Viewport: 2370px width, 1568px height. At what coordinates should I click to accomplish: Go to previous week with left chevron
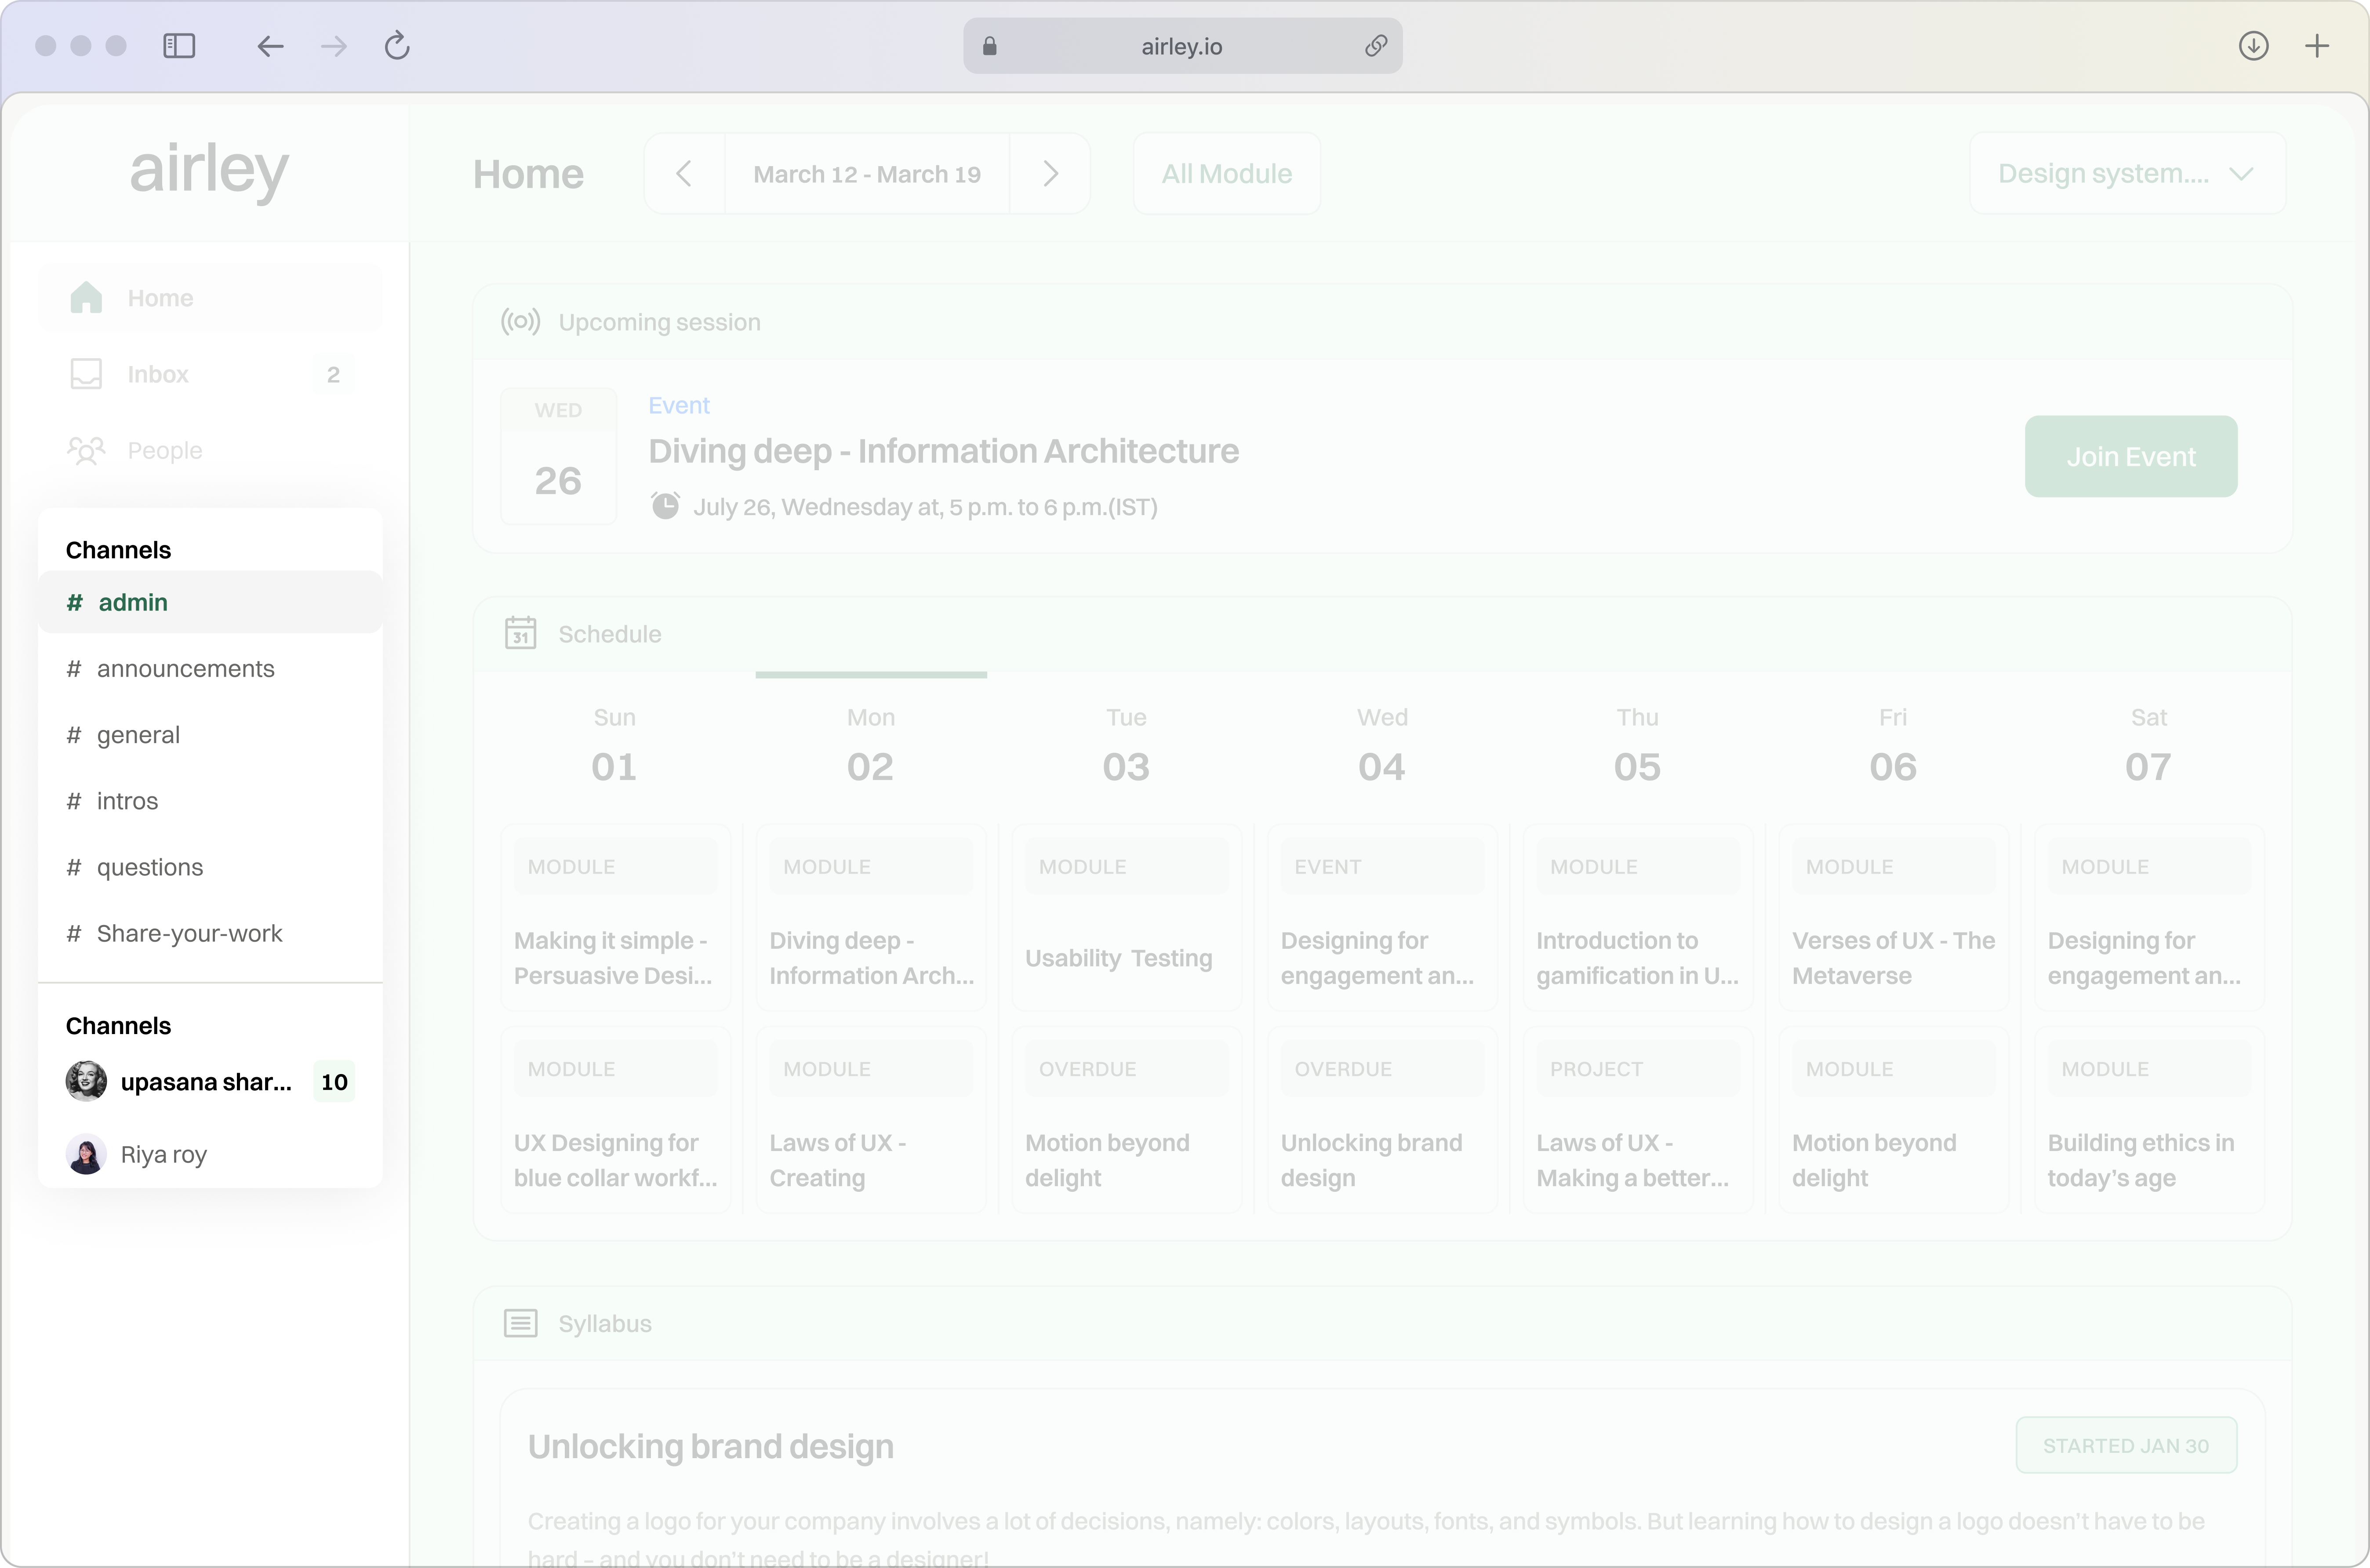684,173
